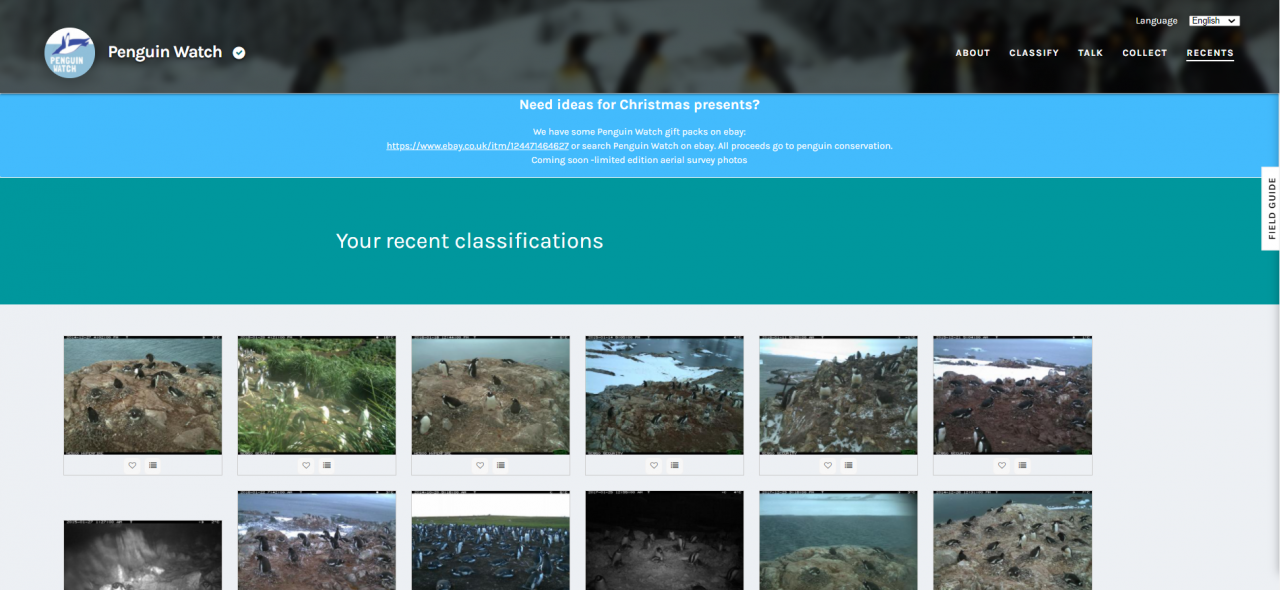
Task: Open the ABOUT page
Action: (973, 53)
